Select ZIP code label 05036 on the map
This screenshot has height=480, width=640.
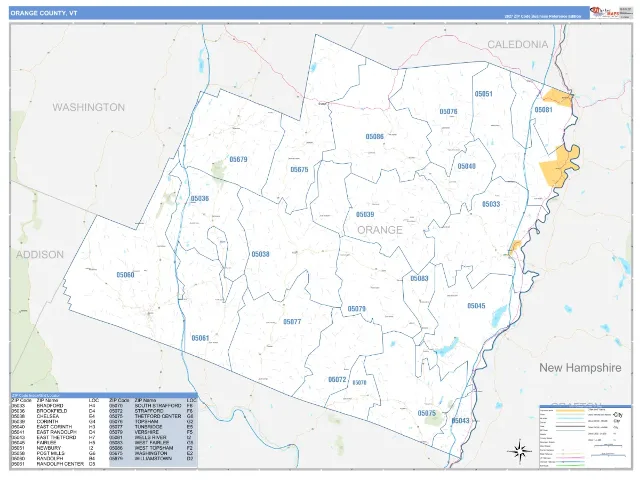click(200, 198)
